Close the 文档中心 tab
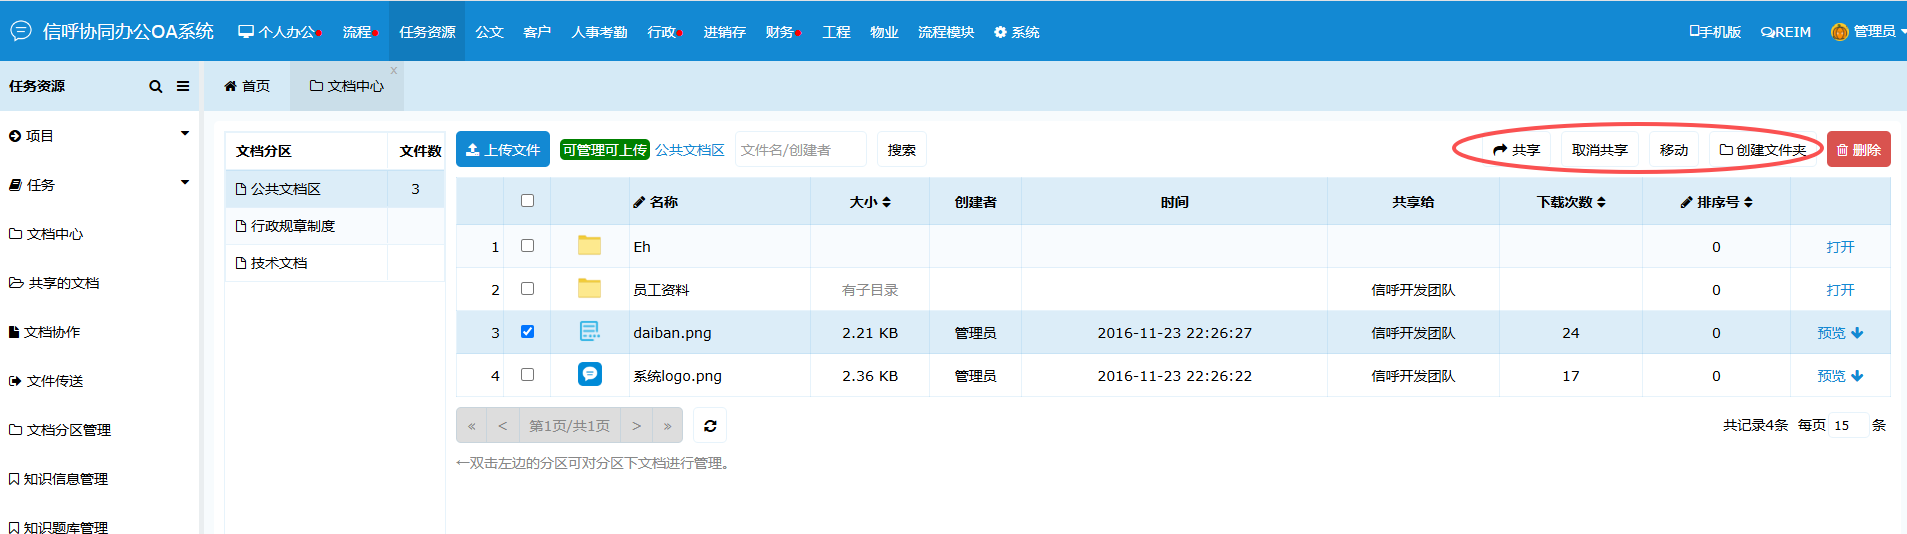1907x534 pixels. (x=394, y=71)
